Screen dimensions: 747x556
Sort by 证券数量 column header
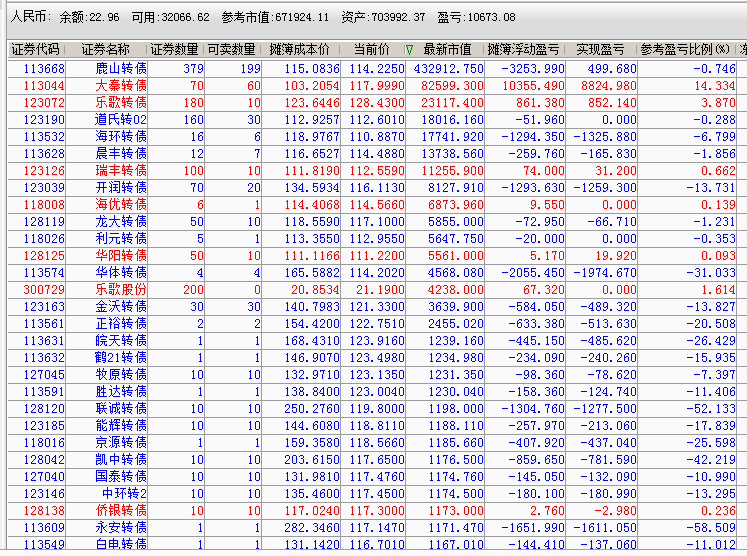click(x=174, y=50)
